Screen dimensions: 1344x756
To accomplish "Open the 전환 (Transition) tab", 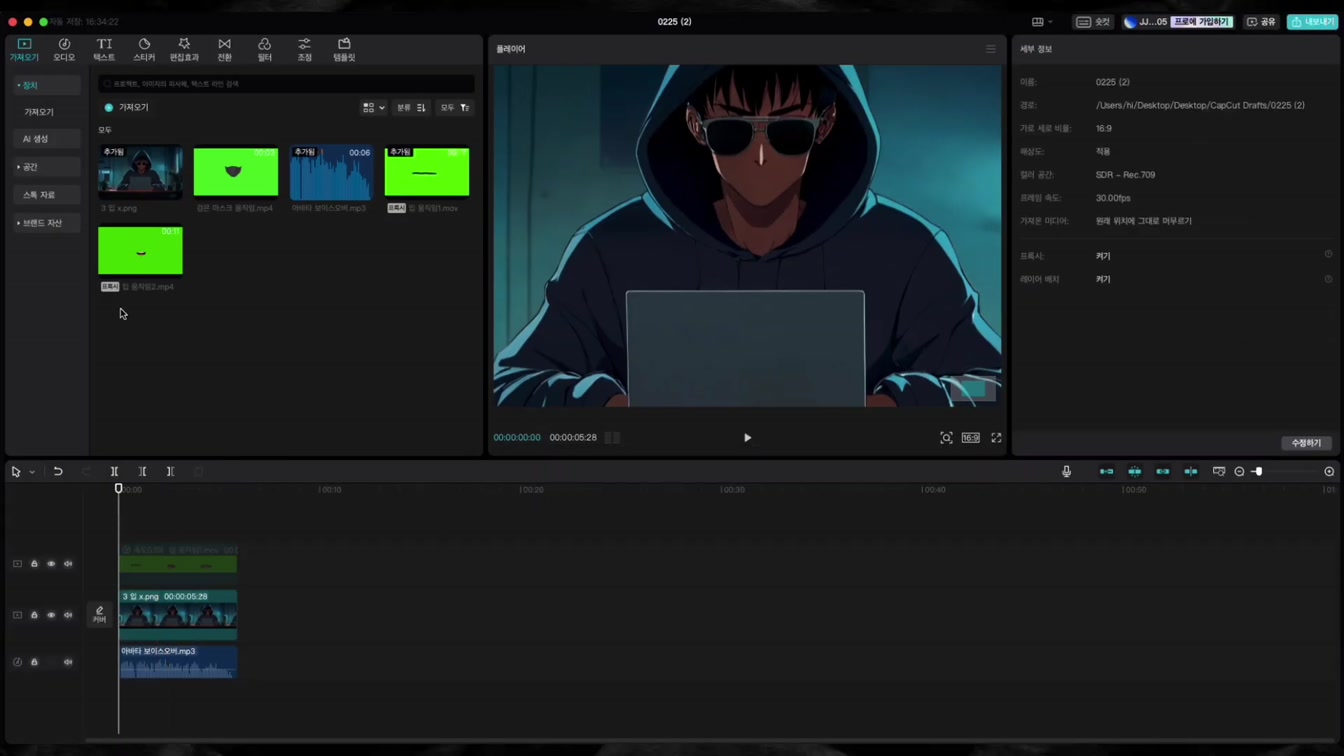I will click(x=224, y=49).
